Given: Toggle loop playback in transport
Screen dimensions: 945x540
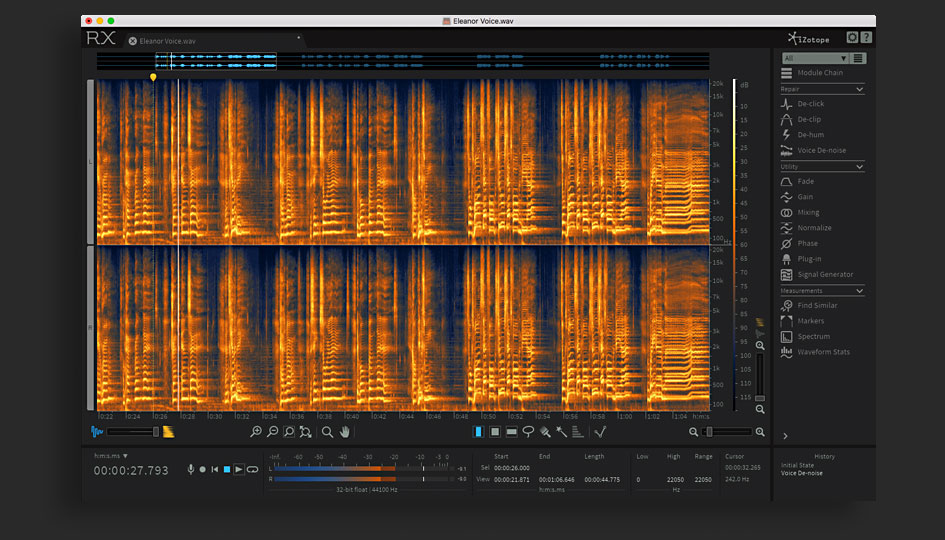Looking at the screenshot, I should click(x=252, y=469).
